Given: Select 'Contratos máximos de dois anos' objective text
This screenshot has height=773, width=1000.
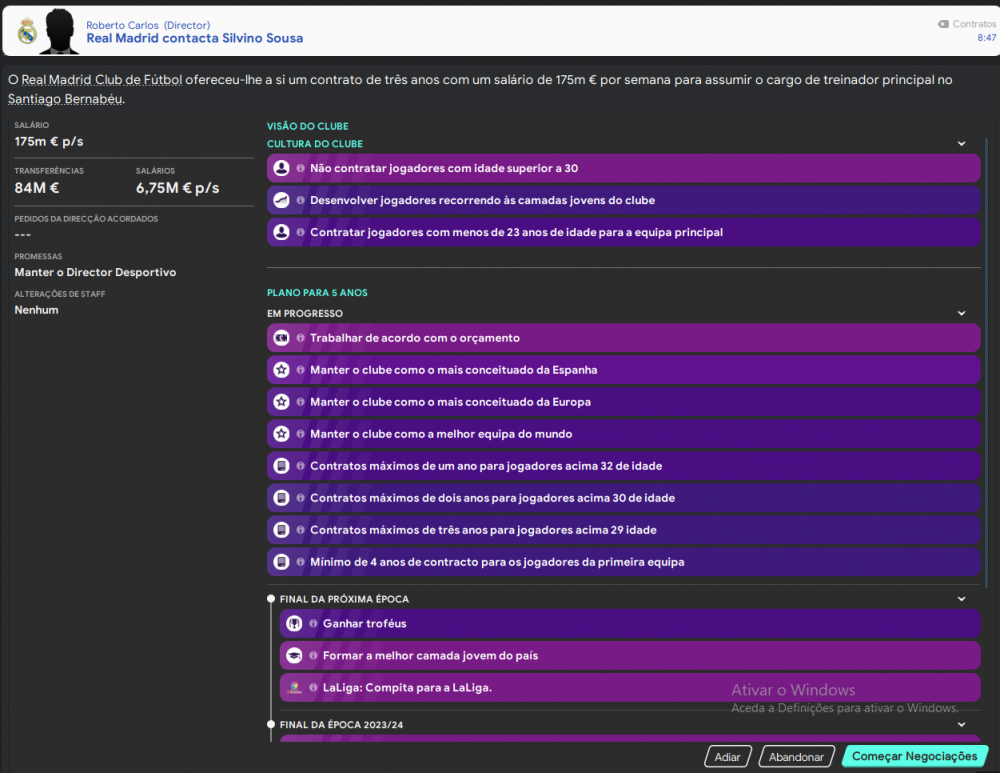Looking at the screenshot, I should tap(492, 498).
